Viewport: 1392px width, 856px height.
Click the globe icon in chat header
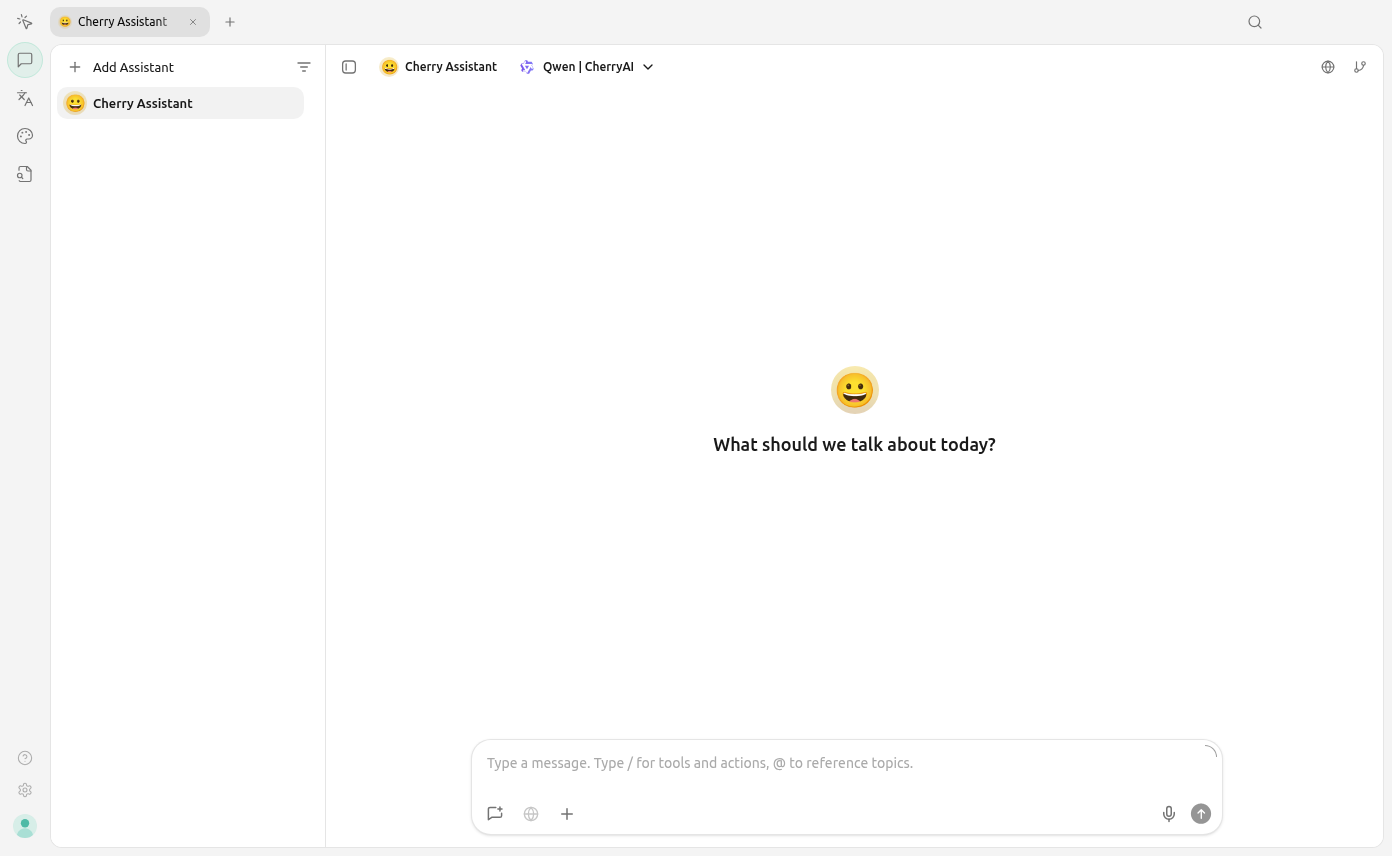(1328, 67)
